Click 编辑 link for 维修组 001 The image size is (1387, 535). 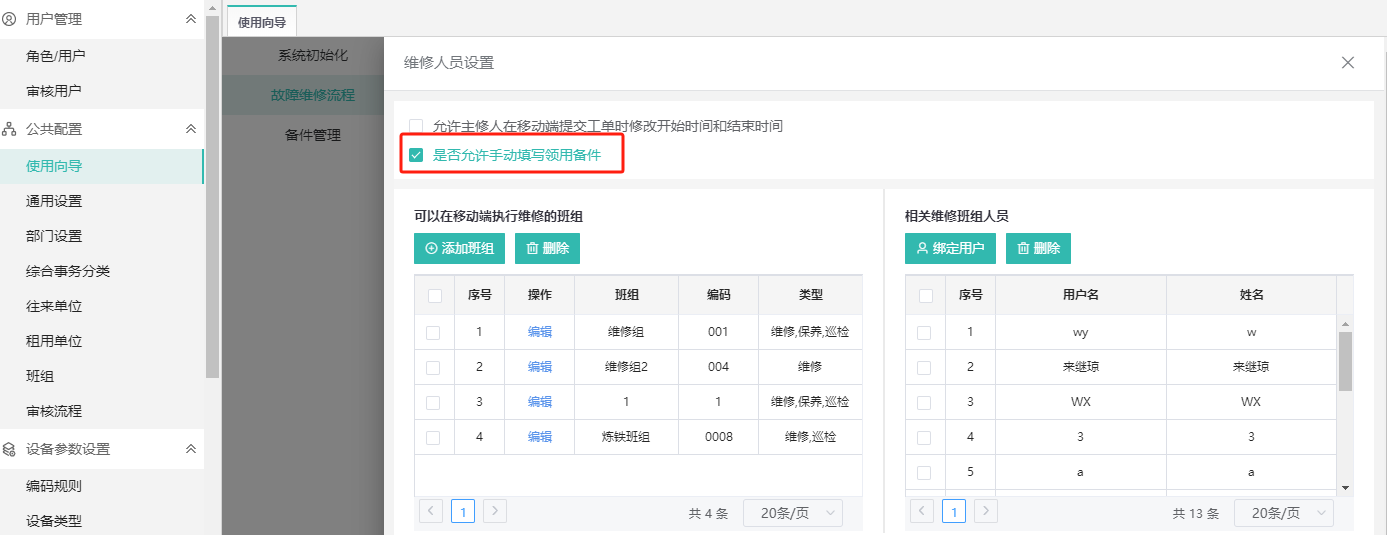(540, 332)
